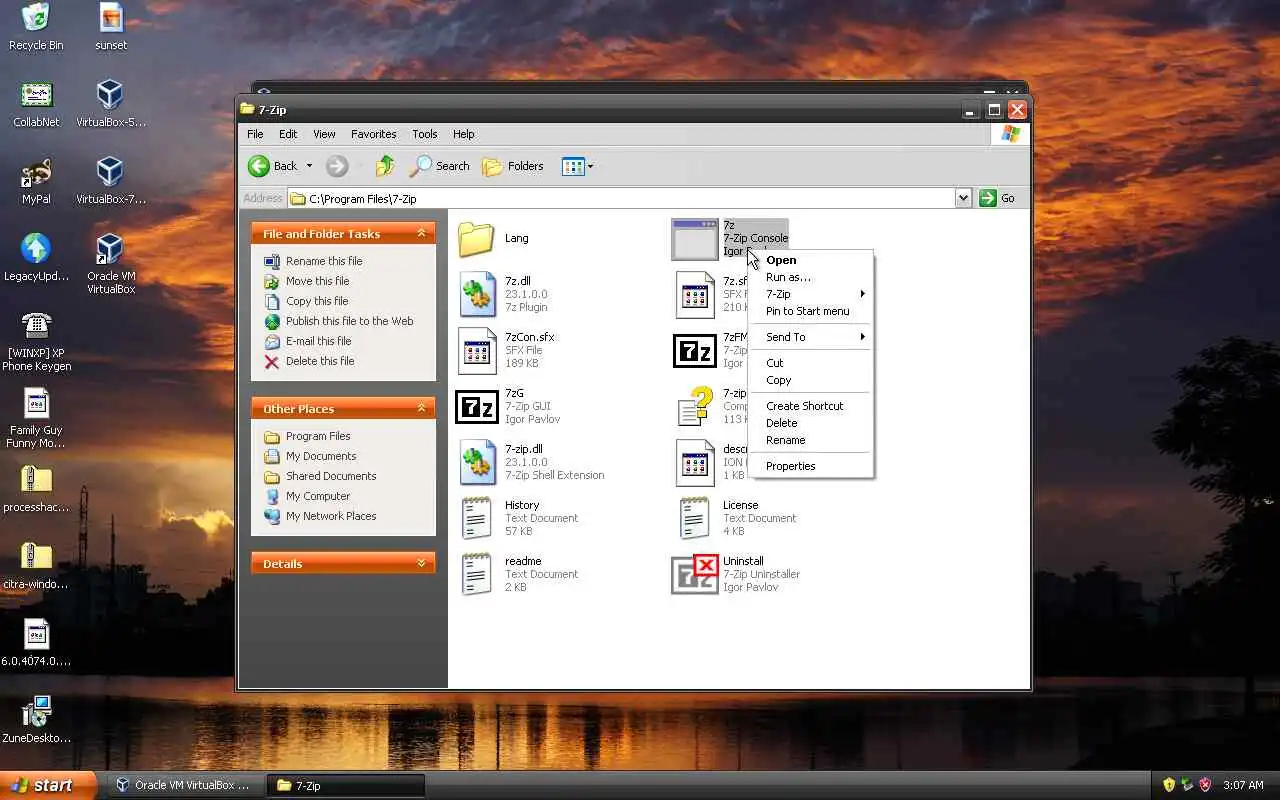The width and height of the screenshot is (1280, 800).
Task: Select the License text document icon
Action: pos(695,518)
